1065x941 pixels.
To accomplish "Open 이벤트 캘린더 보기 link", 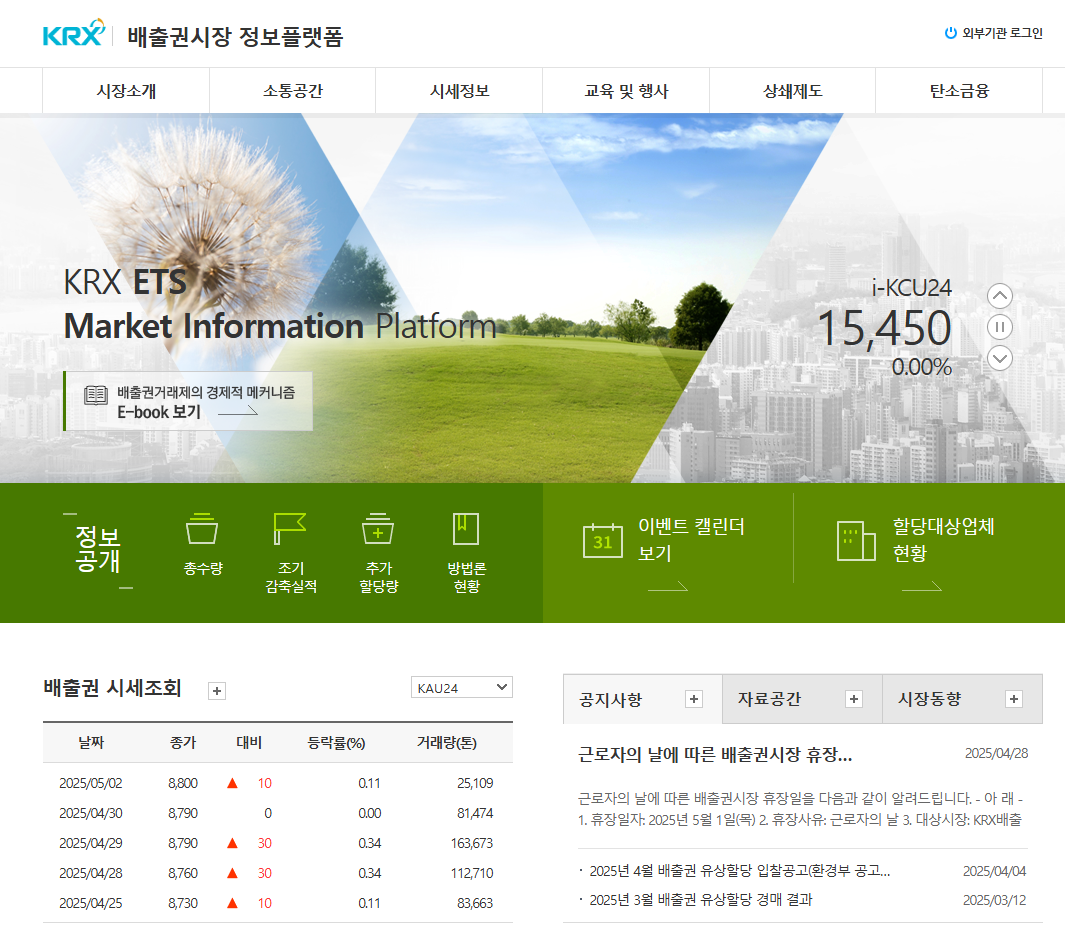I will click(x=691, y=539).
